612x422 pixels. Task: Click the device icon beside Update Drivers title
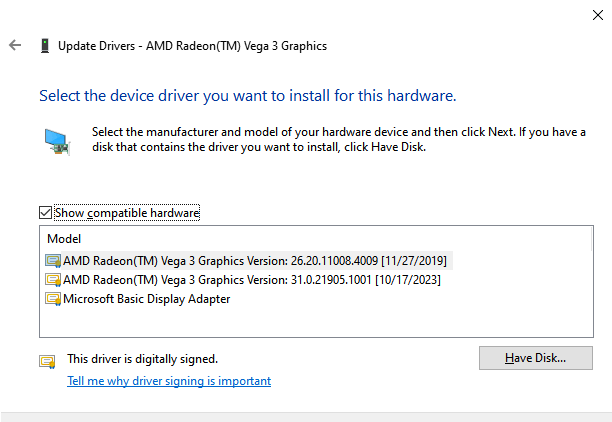(x=45, y=46)
